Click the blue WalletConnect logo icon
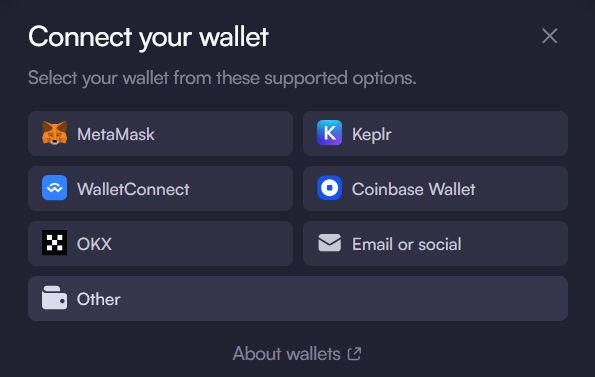This screenshot has height=377, width=595. pos(55,188)
